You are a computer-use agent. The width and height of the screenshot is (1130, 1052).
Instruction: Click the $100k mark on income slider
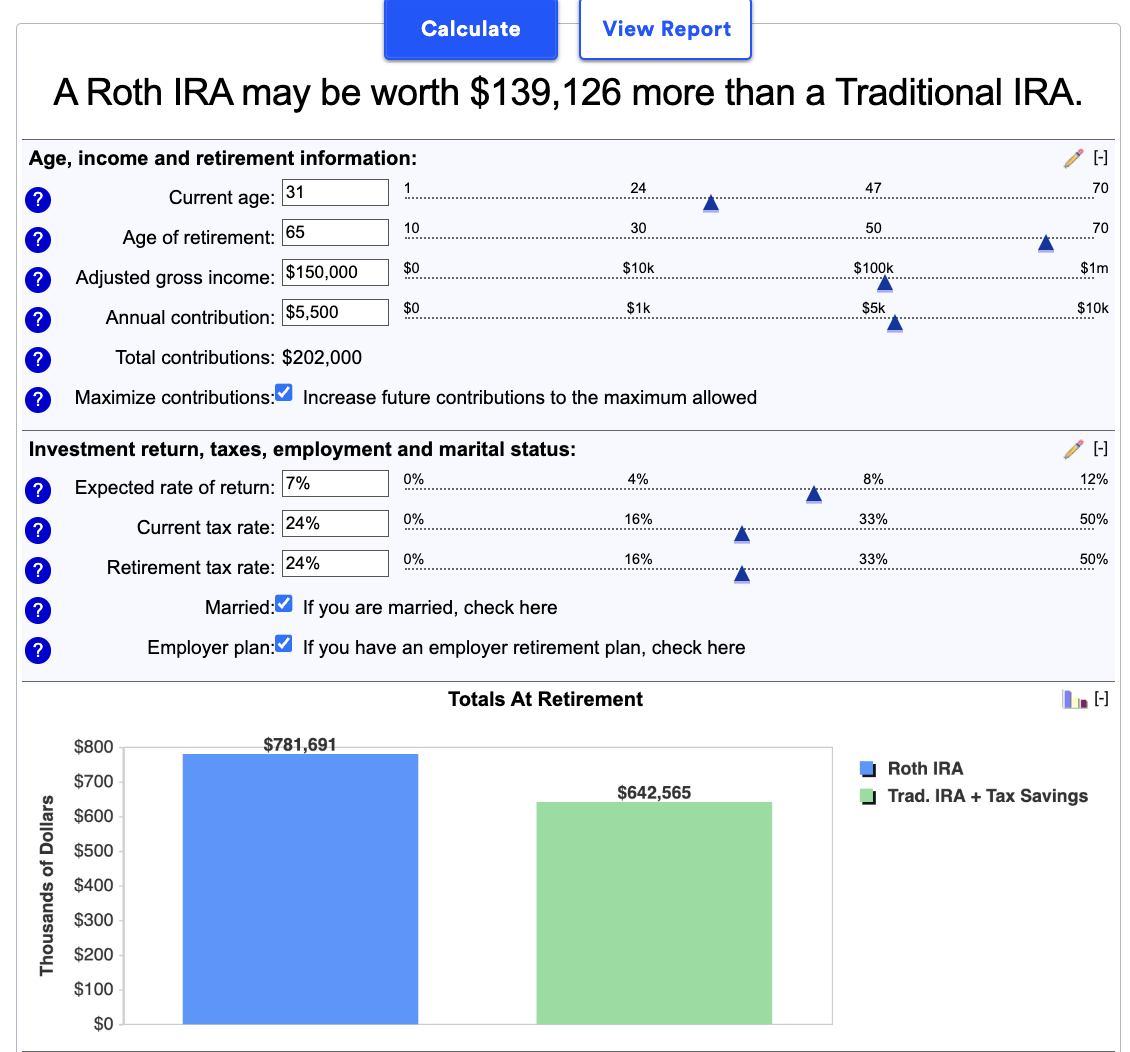[873, 268]
